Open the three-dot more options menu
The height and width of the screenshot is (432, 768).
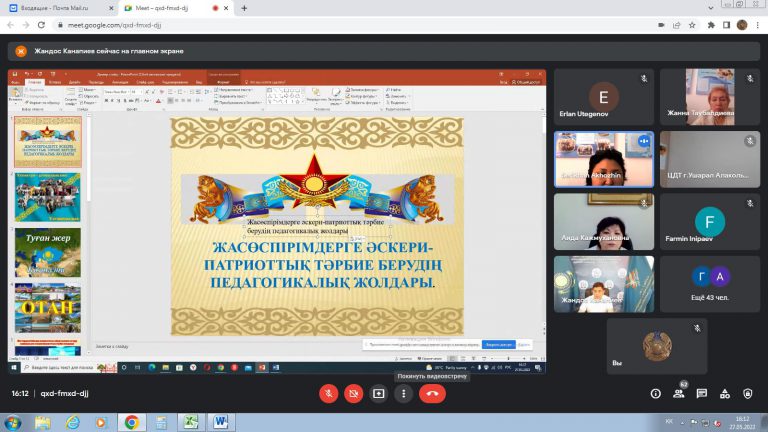[x=404, y=394]
